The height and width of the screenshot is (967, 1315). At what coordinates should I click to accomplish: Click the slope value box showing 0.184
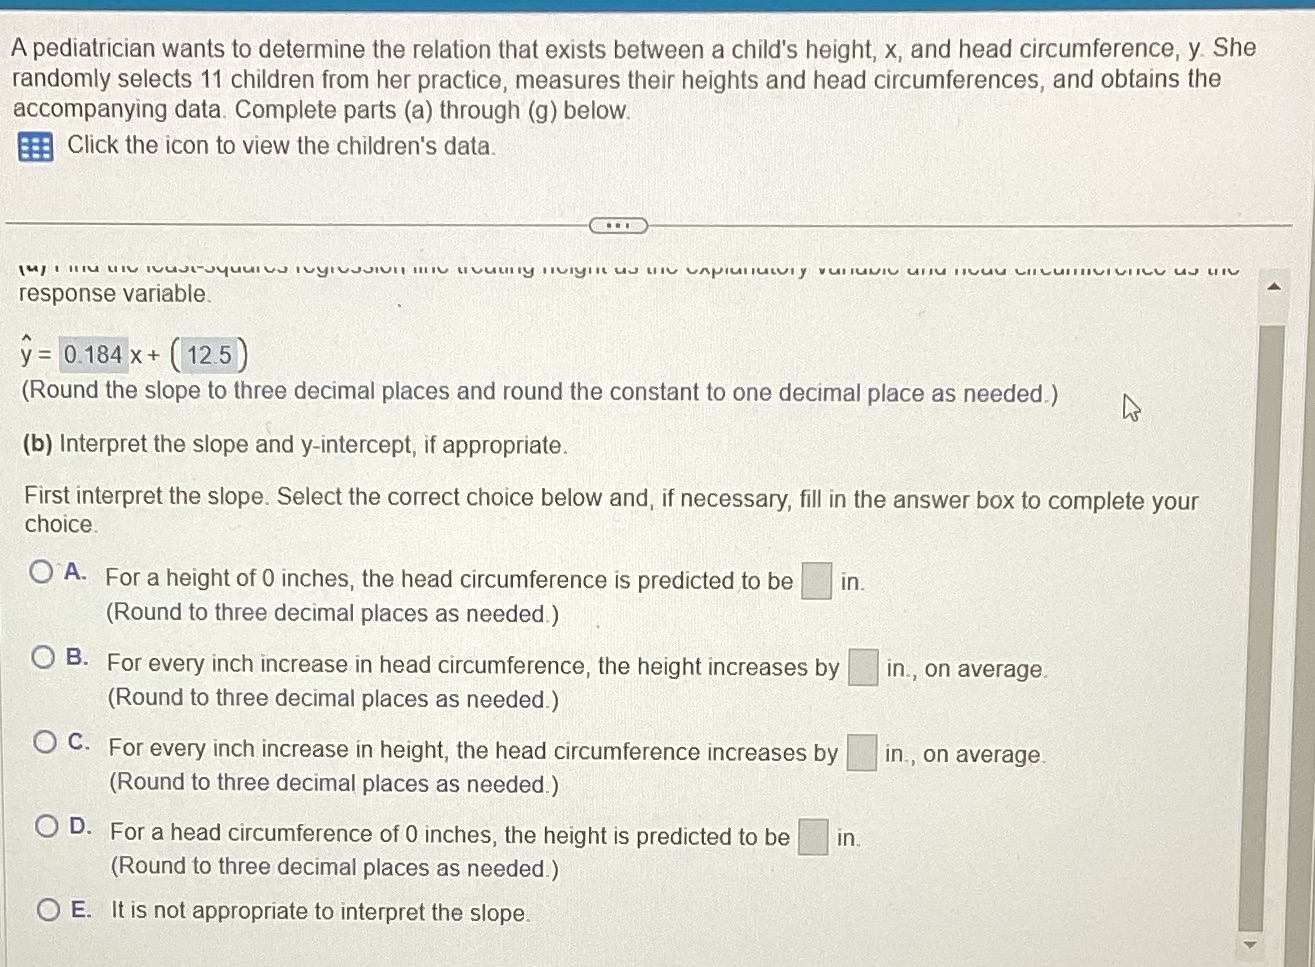pos(92,355)
